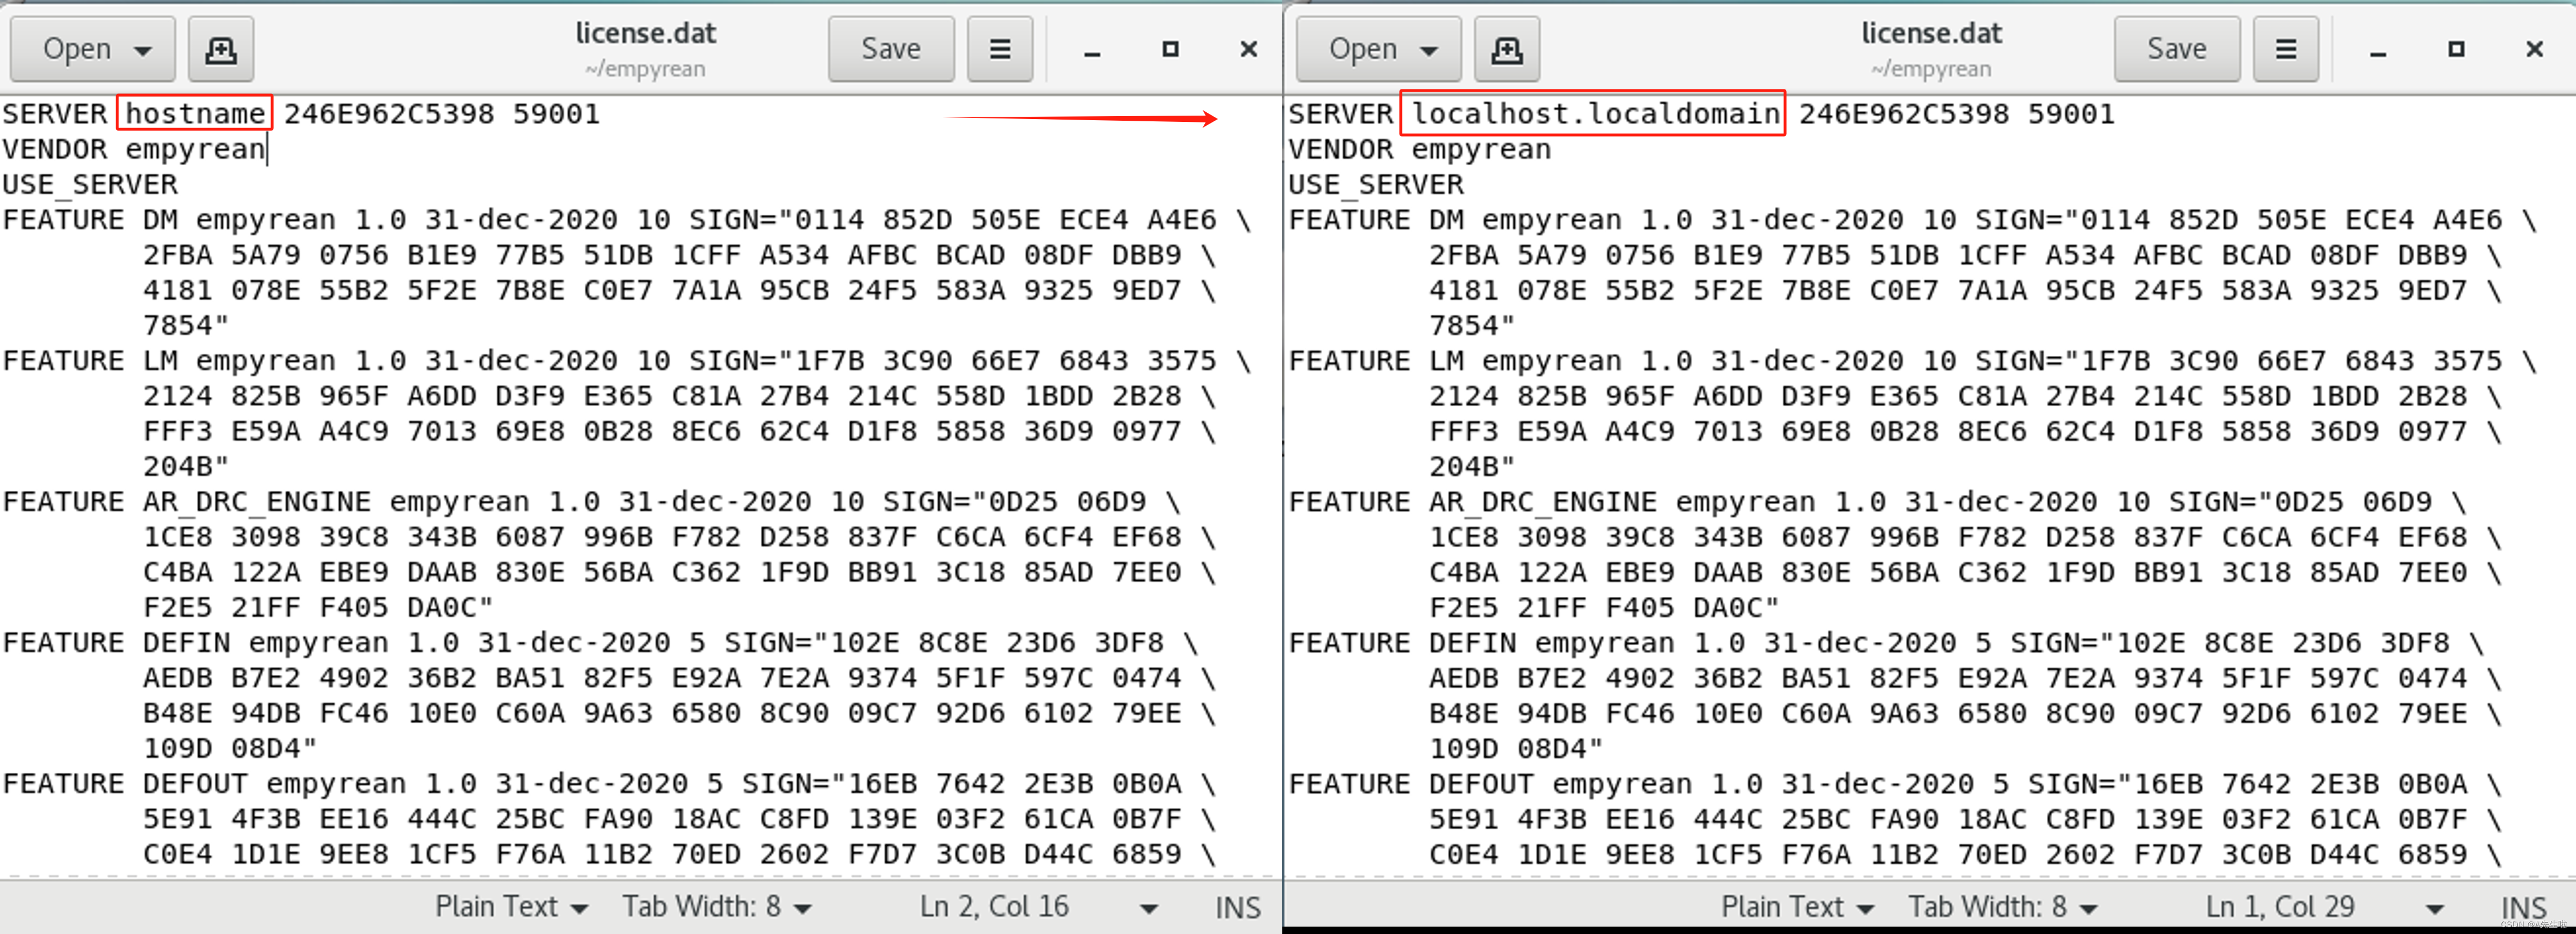This screenshot has width=2576, height=934.
Task: Open Tab Width selector in left window
Action: point(716,907)
